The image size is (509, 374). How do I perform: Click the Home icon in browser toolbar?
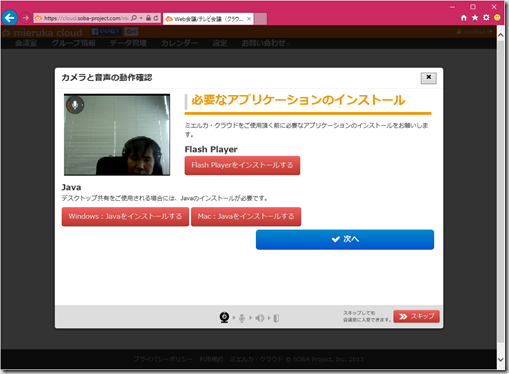point(464,18)
